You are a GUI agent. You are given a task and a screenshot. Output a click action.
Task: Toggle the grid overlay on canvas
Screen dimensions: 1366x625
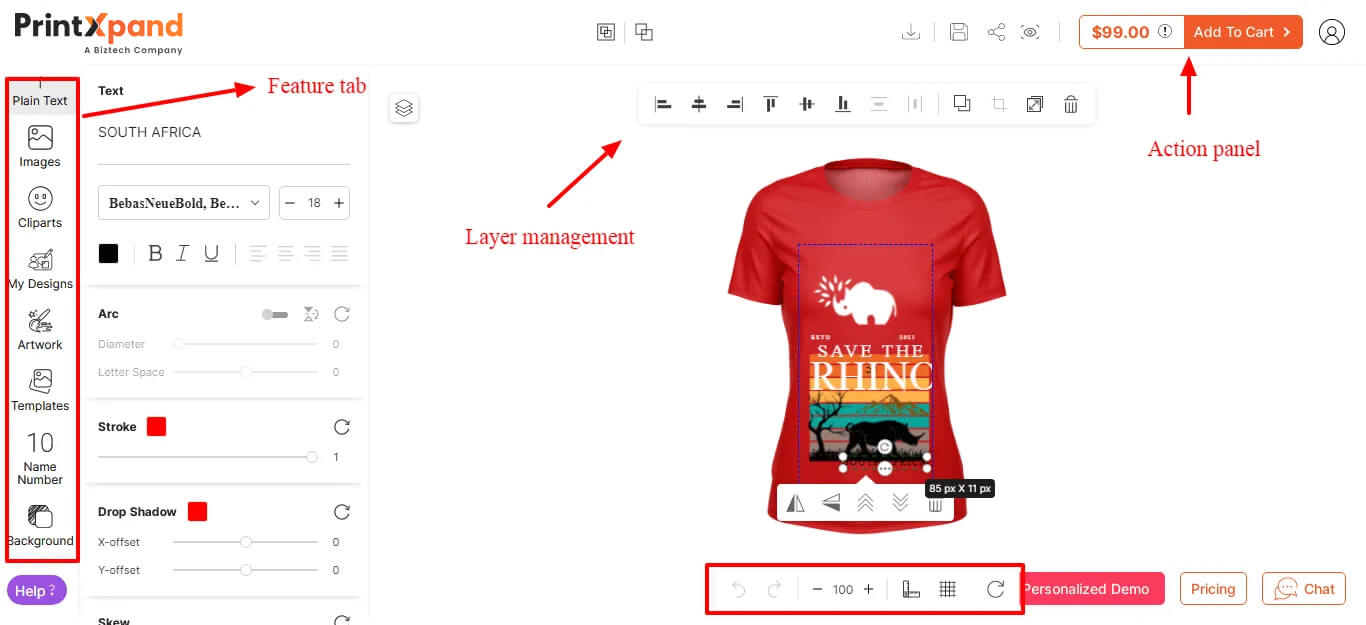coord(948,589)
